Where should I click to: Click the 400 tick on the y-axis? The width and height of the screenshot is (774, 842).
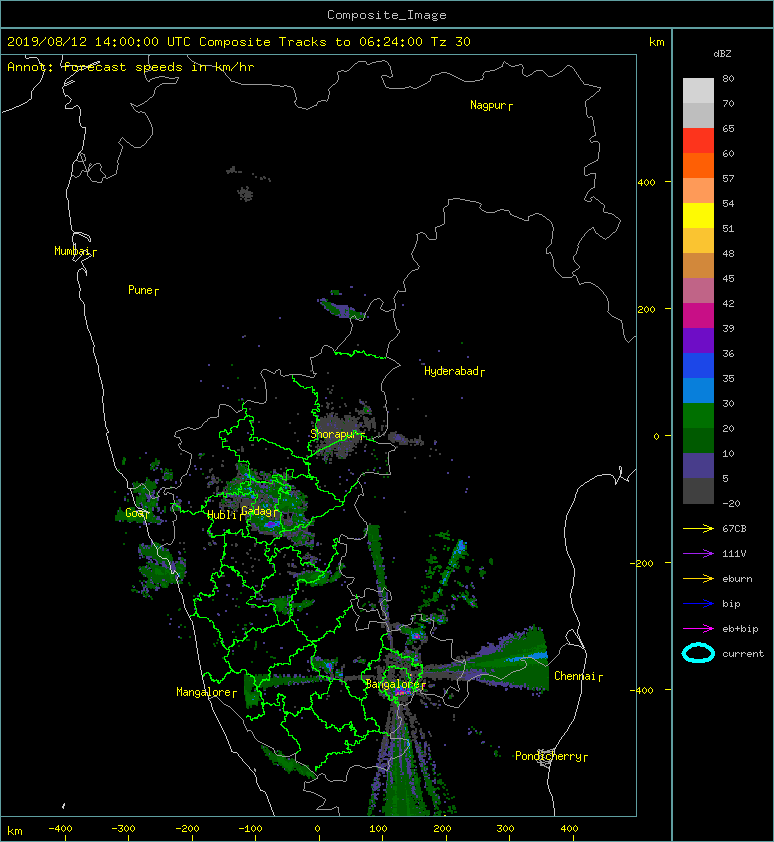click(647, 183)
